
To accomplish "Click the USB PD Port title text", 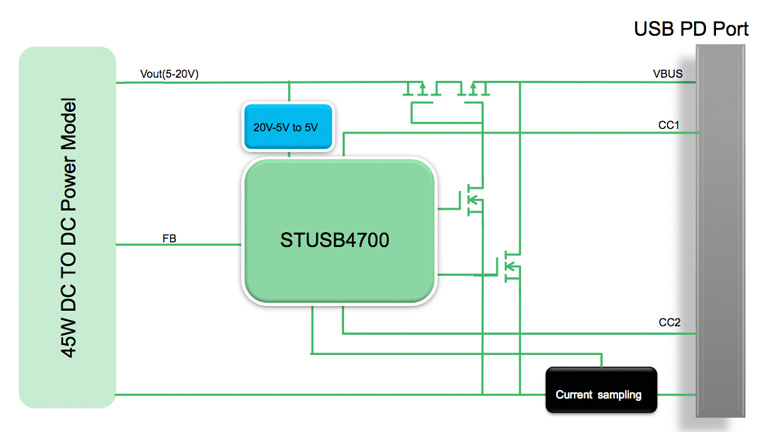I will pyautogui.click(x=691, y=28).
